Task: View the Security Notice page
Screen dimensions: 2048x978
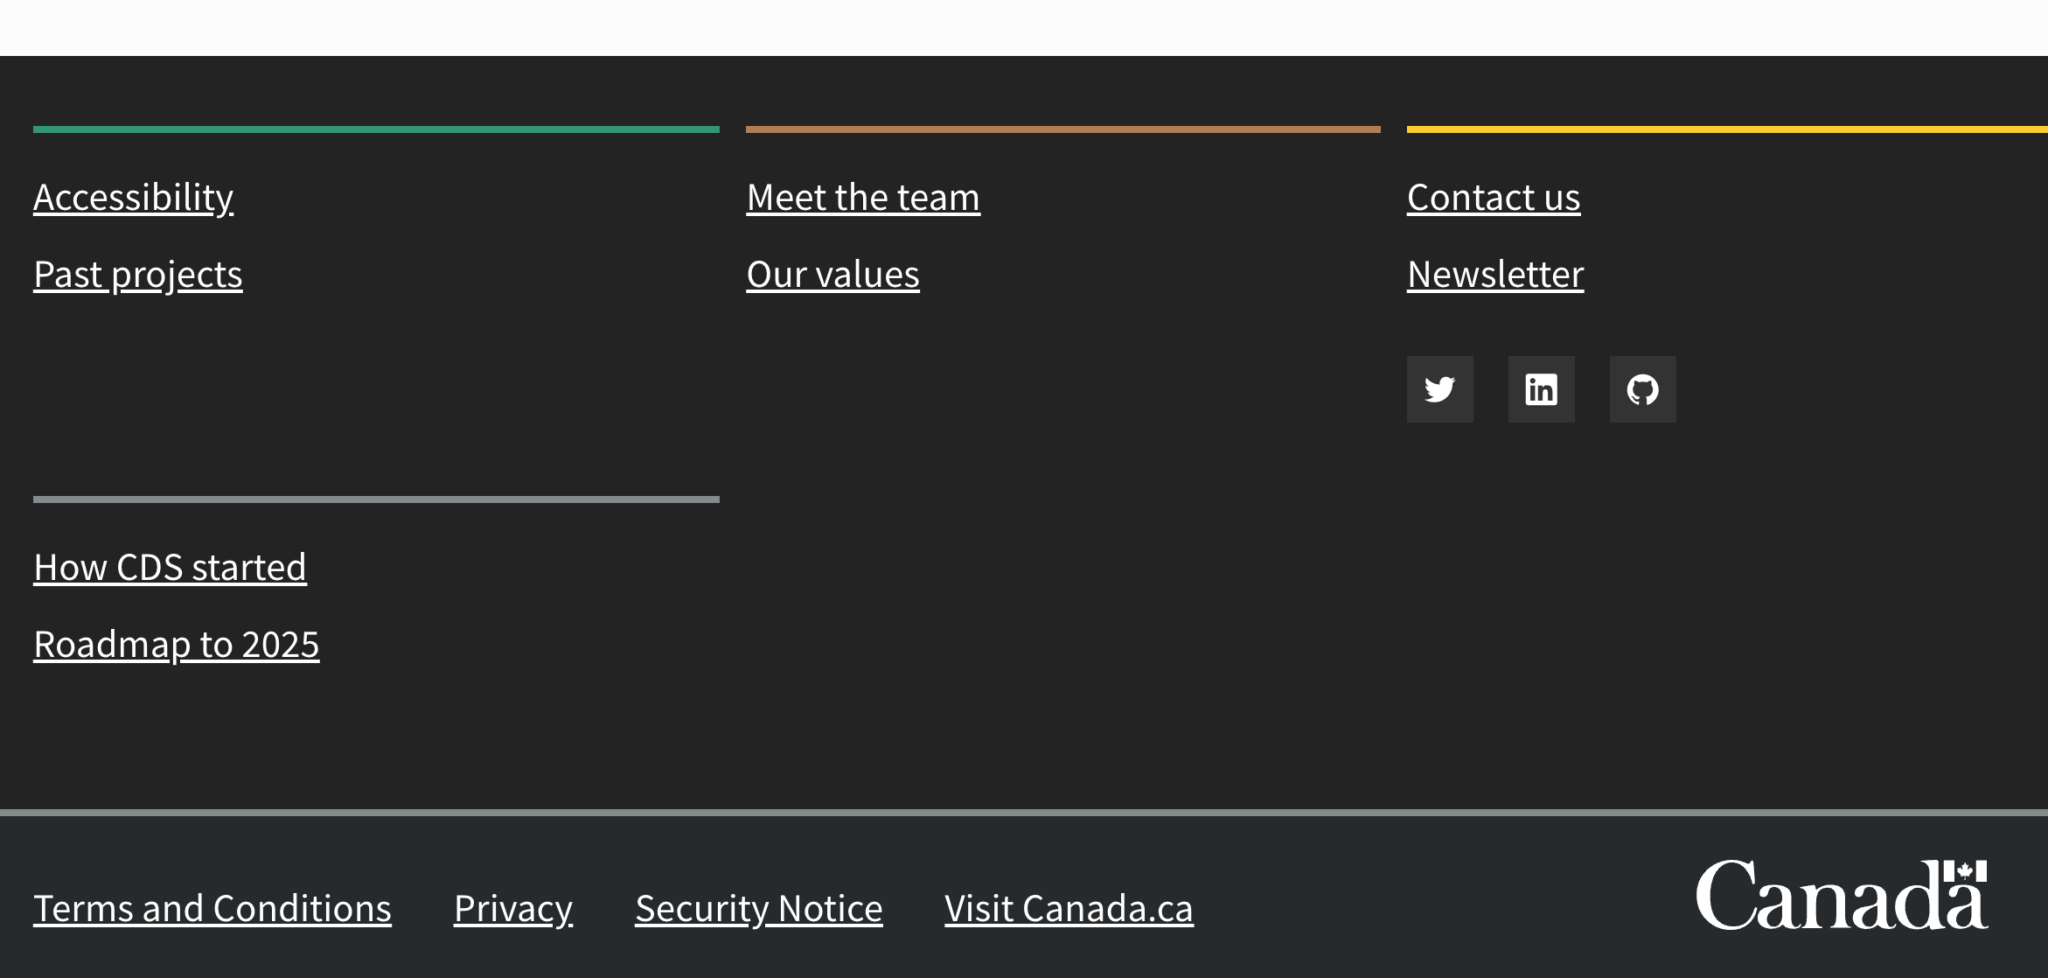Action: coord(759,908)
